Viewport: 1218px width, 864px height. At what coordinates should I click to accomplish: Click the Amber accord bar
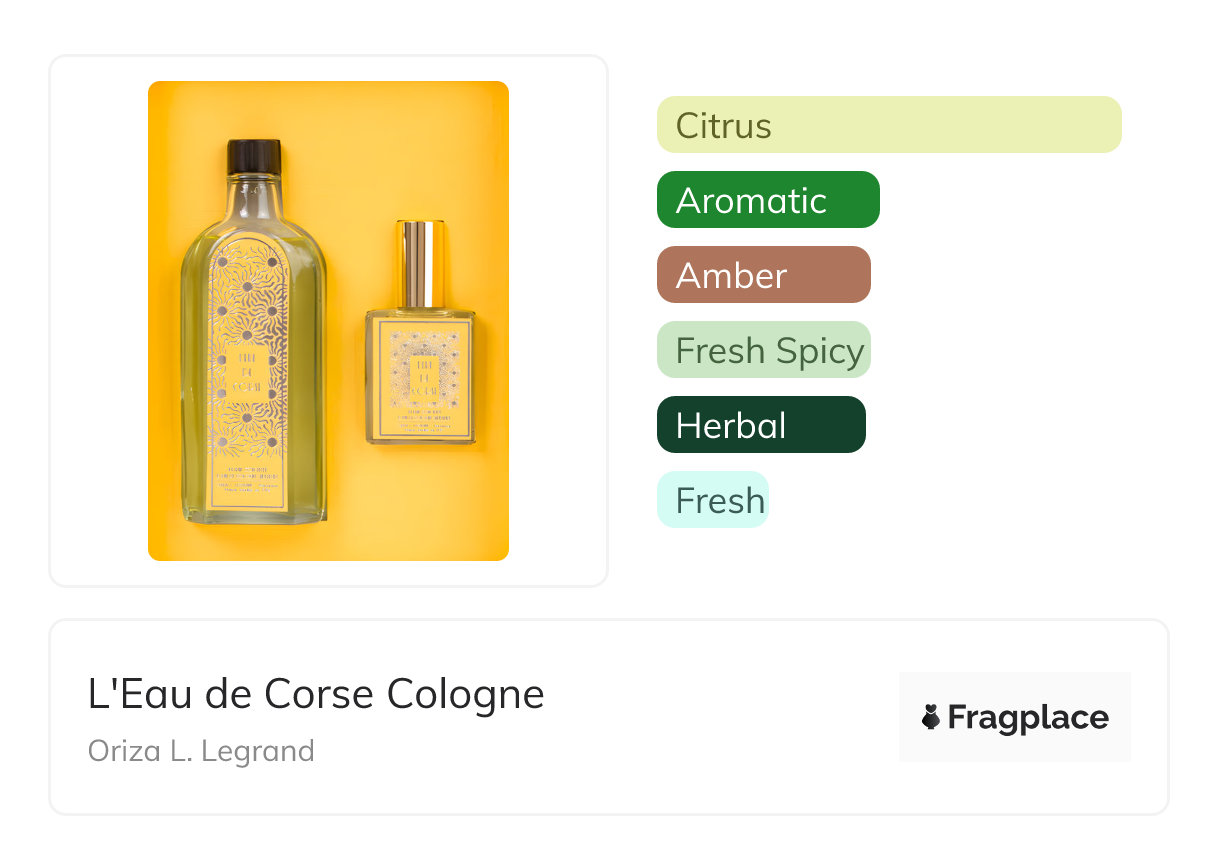[763, 275]
